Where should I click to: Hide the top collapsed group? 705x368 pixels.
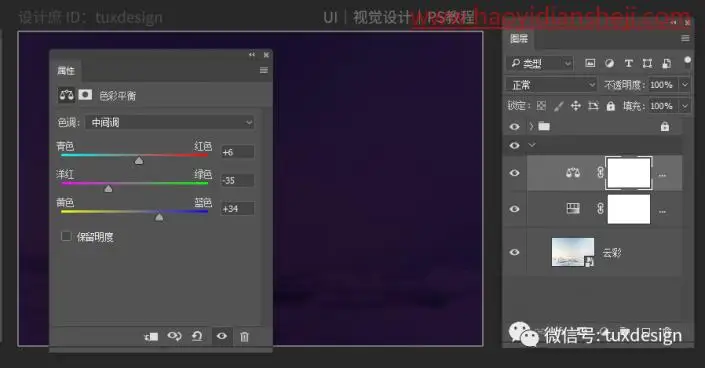pos(514,126)
